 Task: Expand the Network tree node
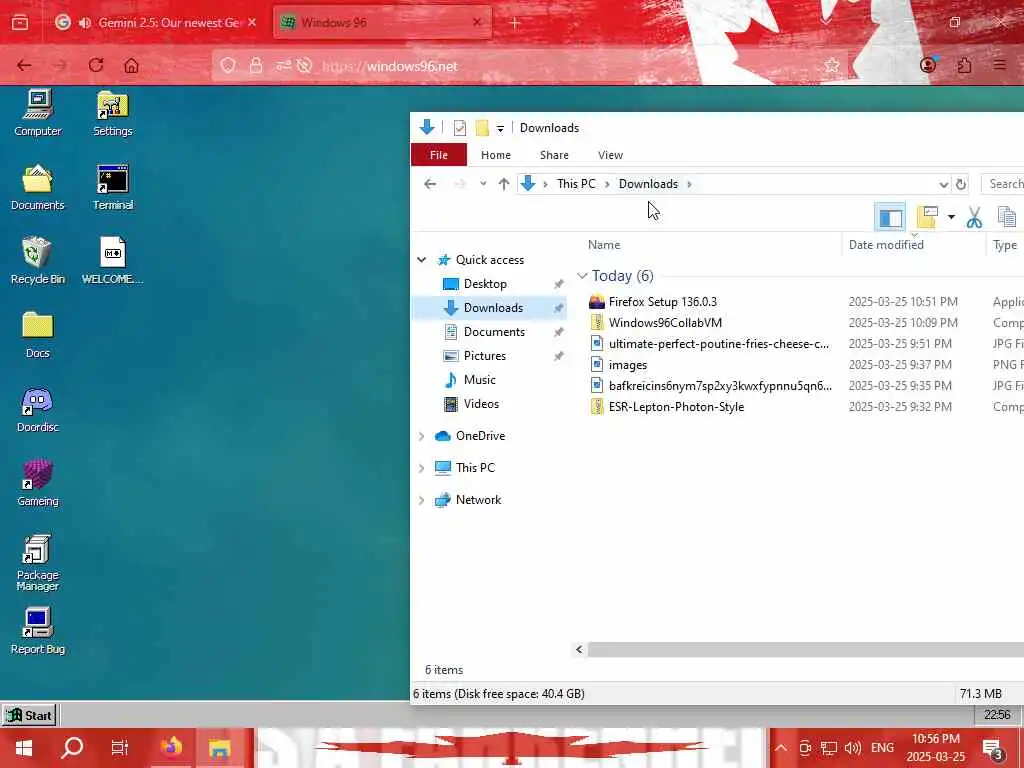tap(422, 500)
